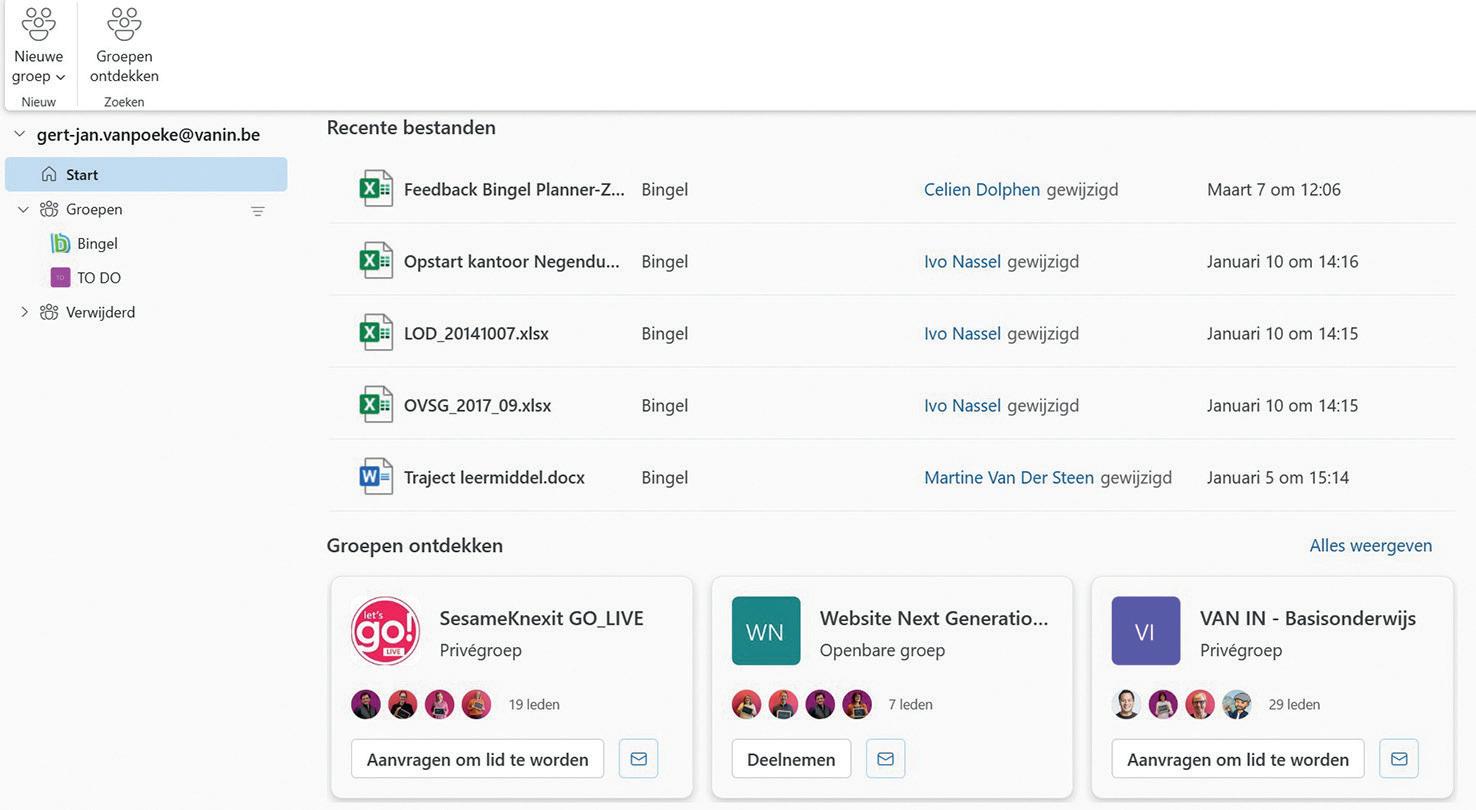Collapse the gert-jan.vanpoeke@vanin.be account tree
The image size is (1476, 810).
(19, 134)
